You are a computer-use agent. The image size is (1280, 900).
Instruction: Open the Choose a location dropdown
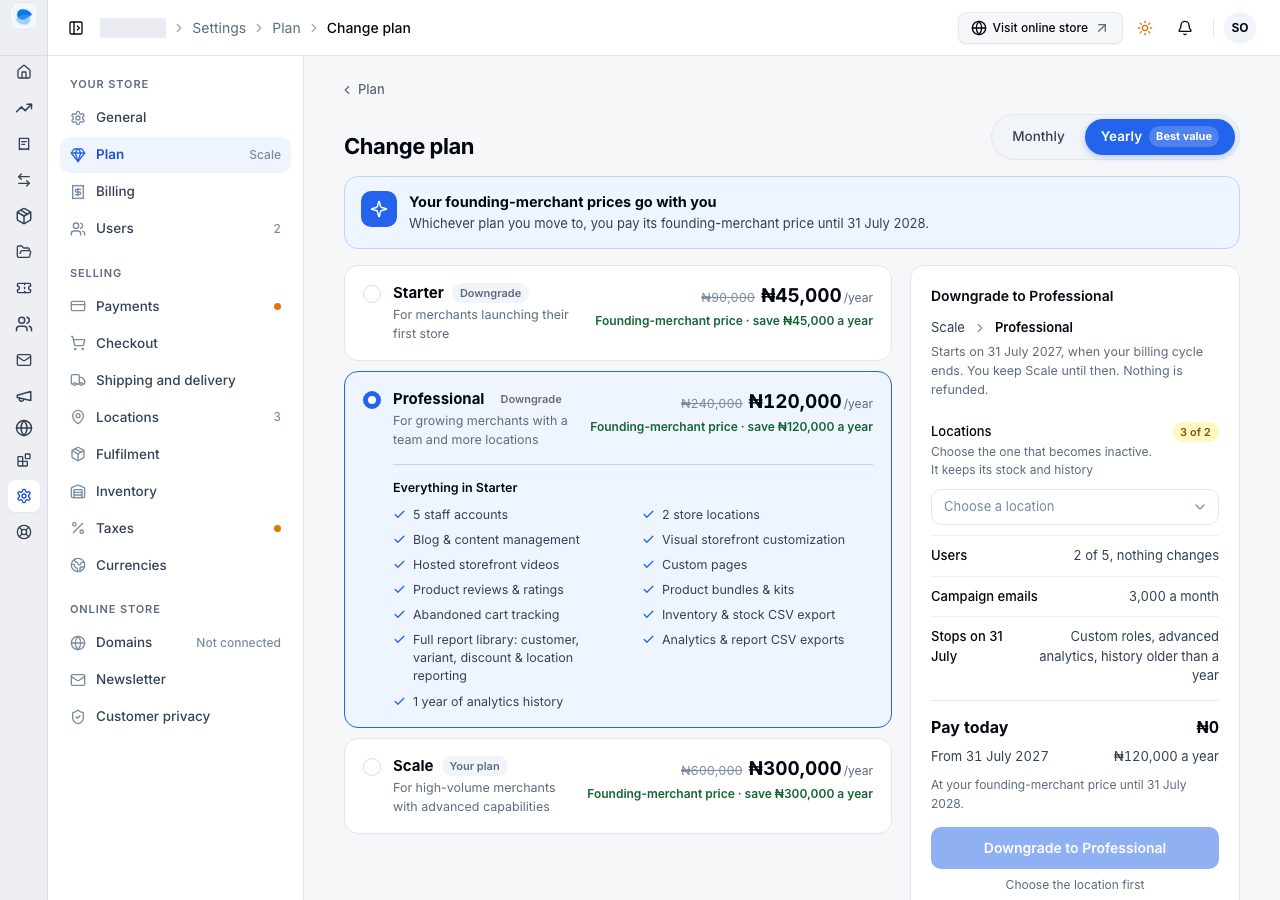pyautogui.click(x=1075, y=507)
